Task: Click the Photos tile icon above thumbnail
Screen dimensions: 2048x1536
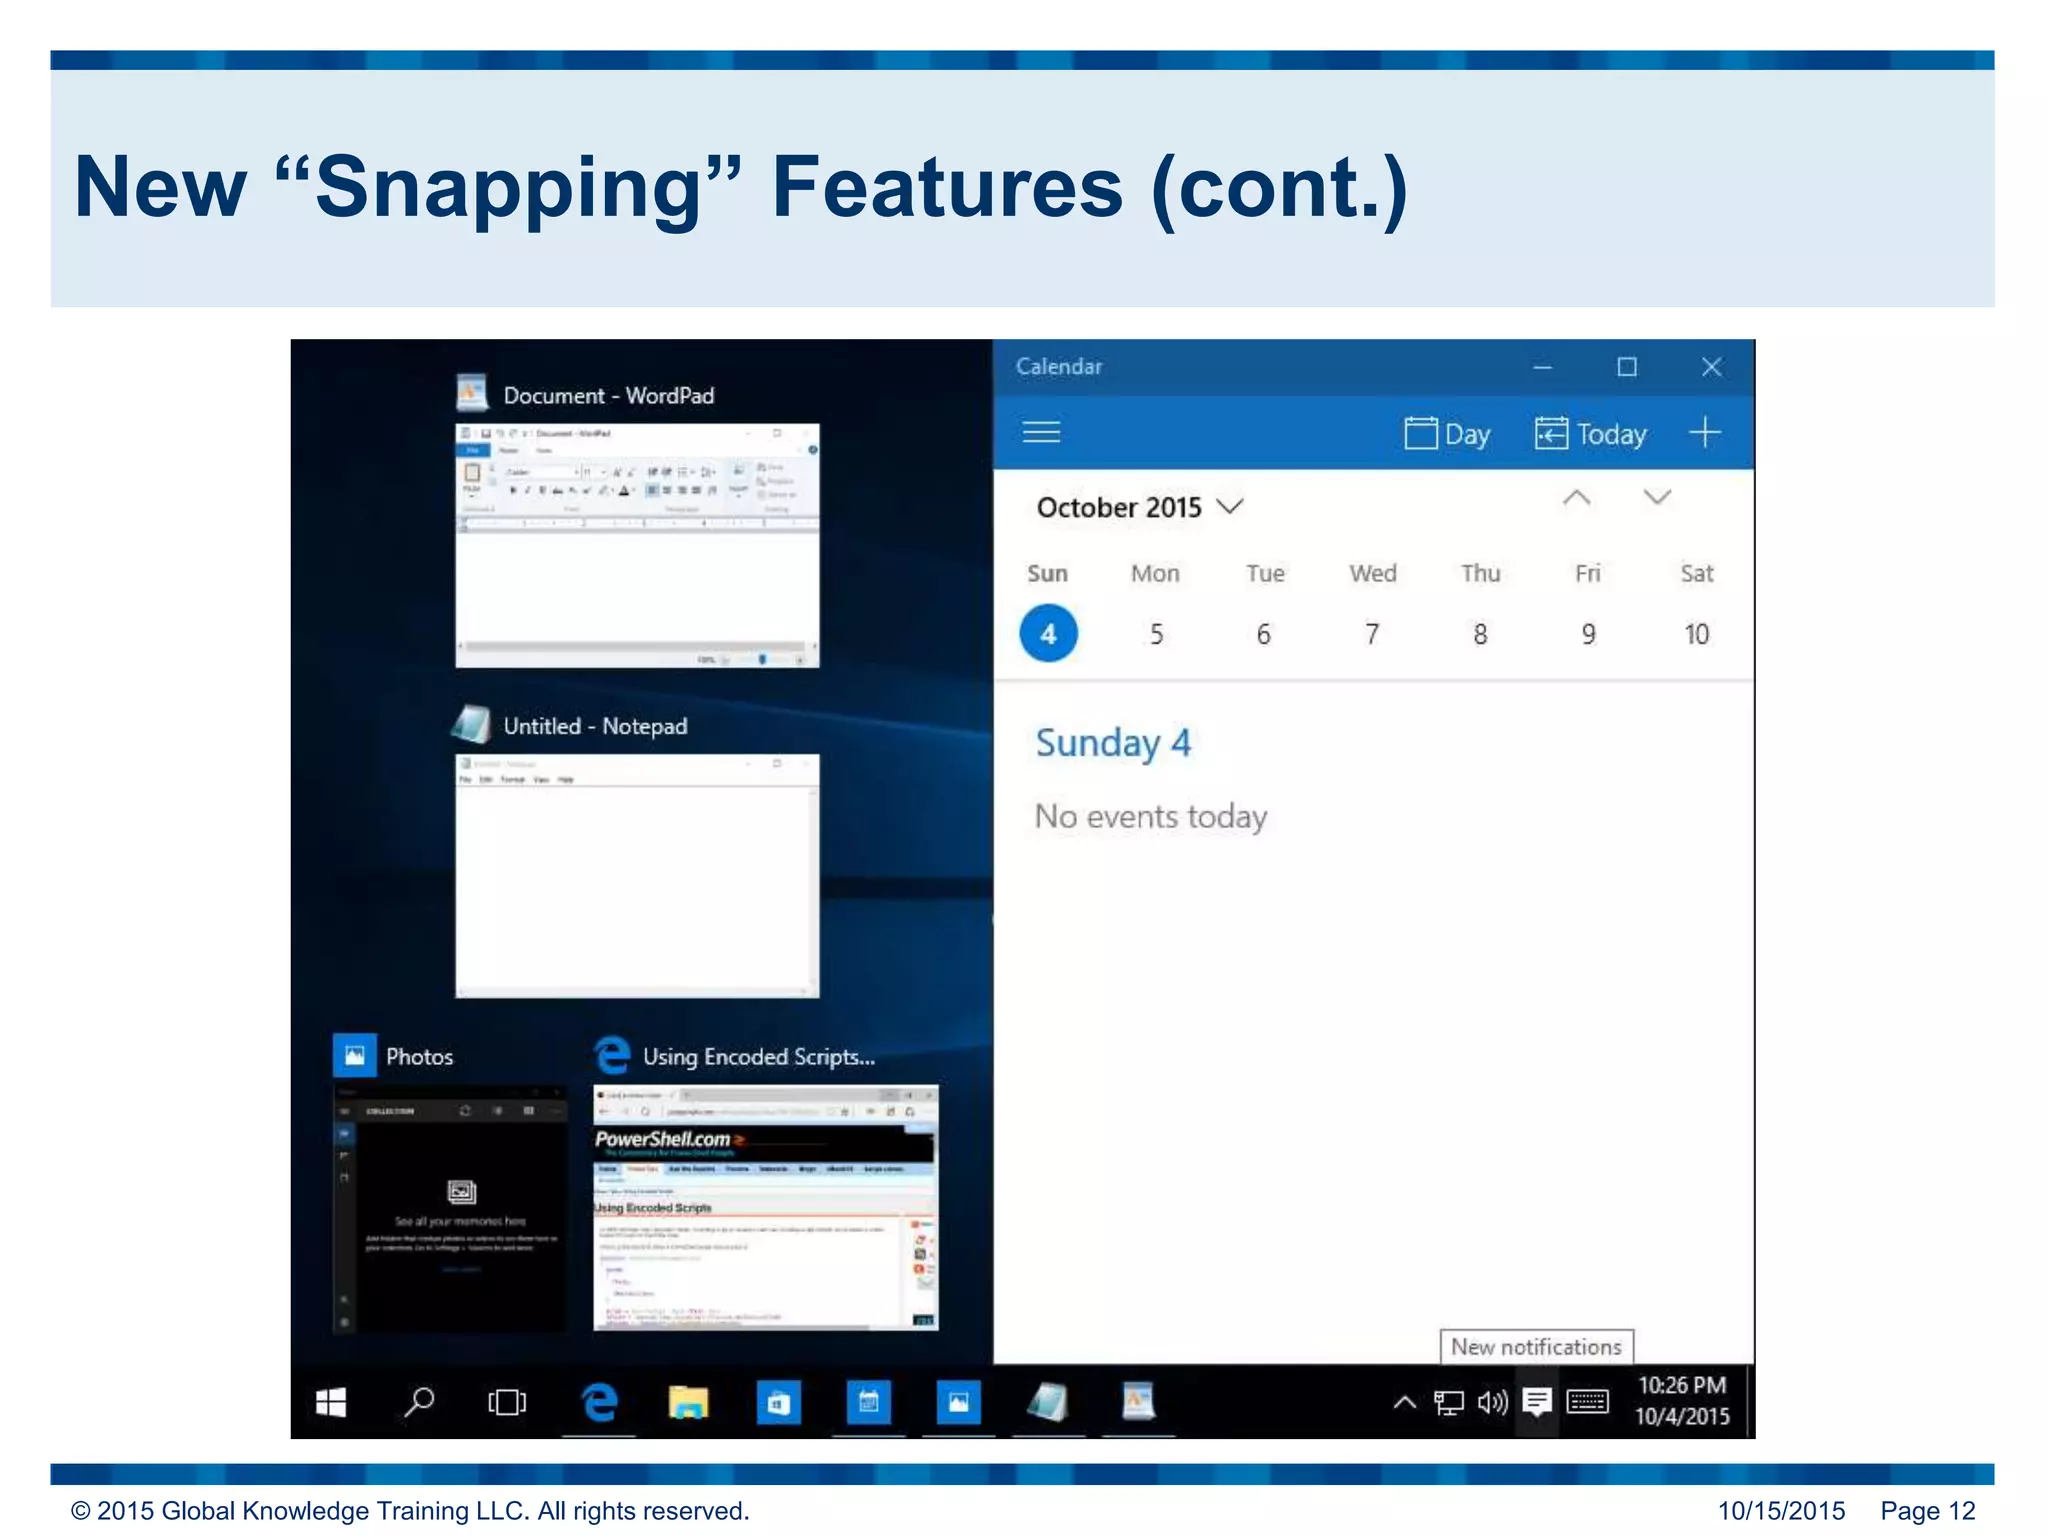Action: point(354,1055)
